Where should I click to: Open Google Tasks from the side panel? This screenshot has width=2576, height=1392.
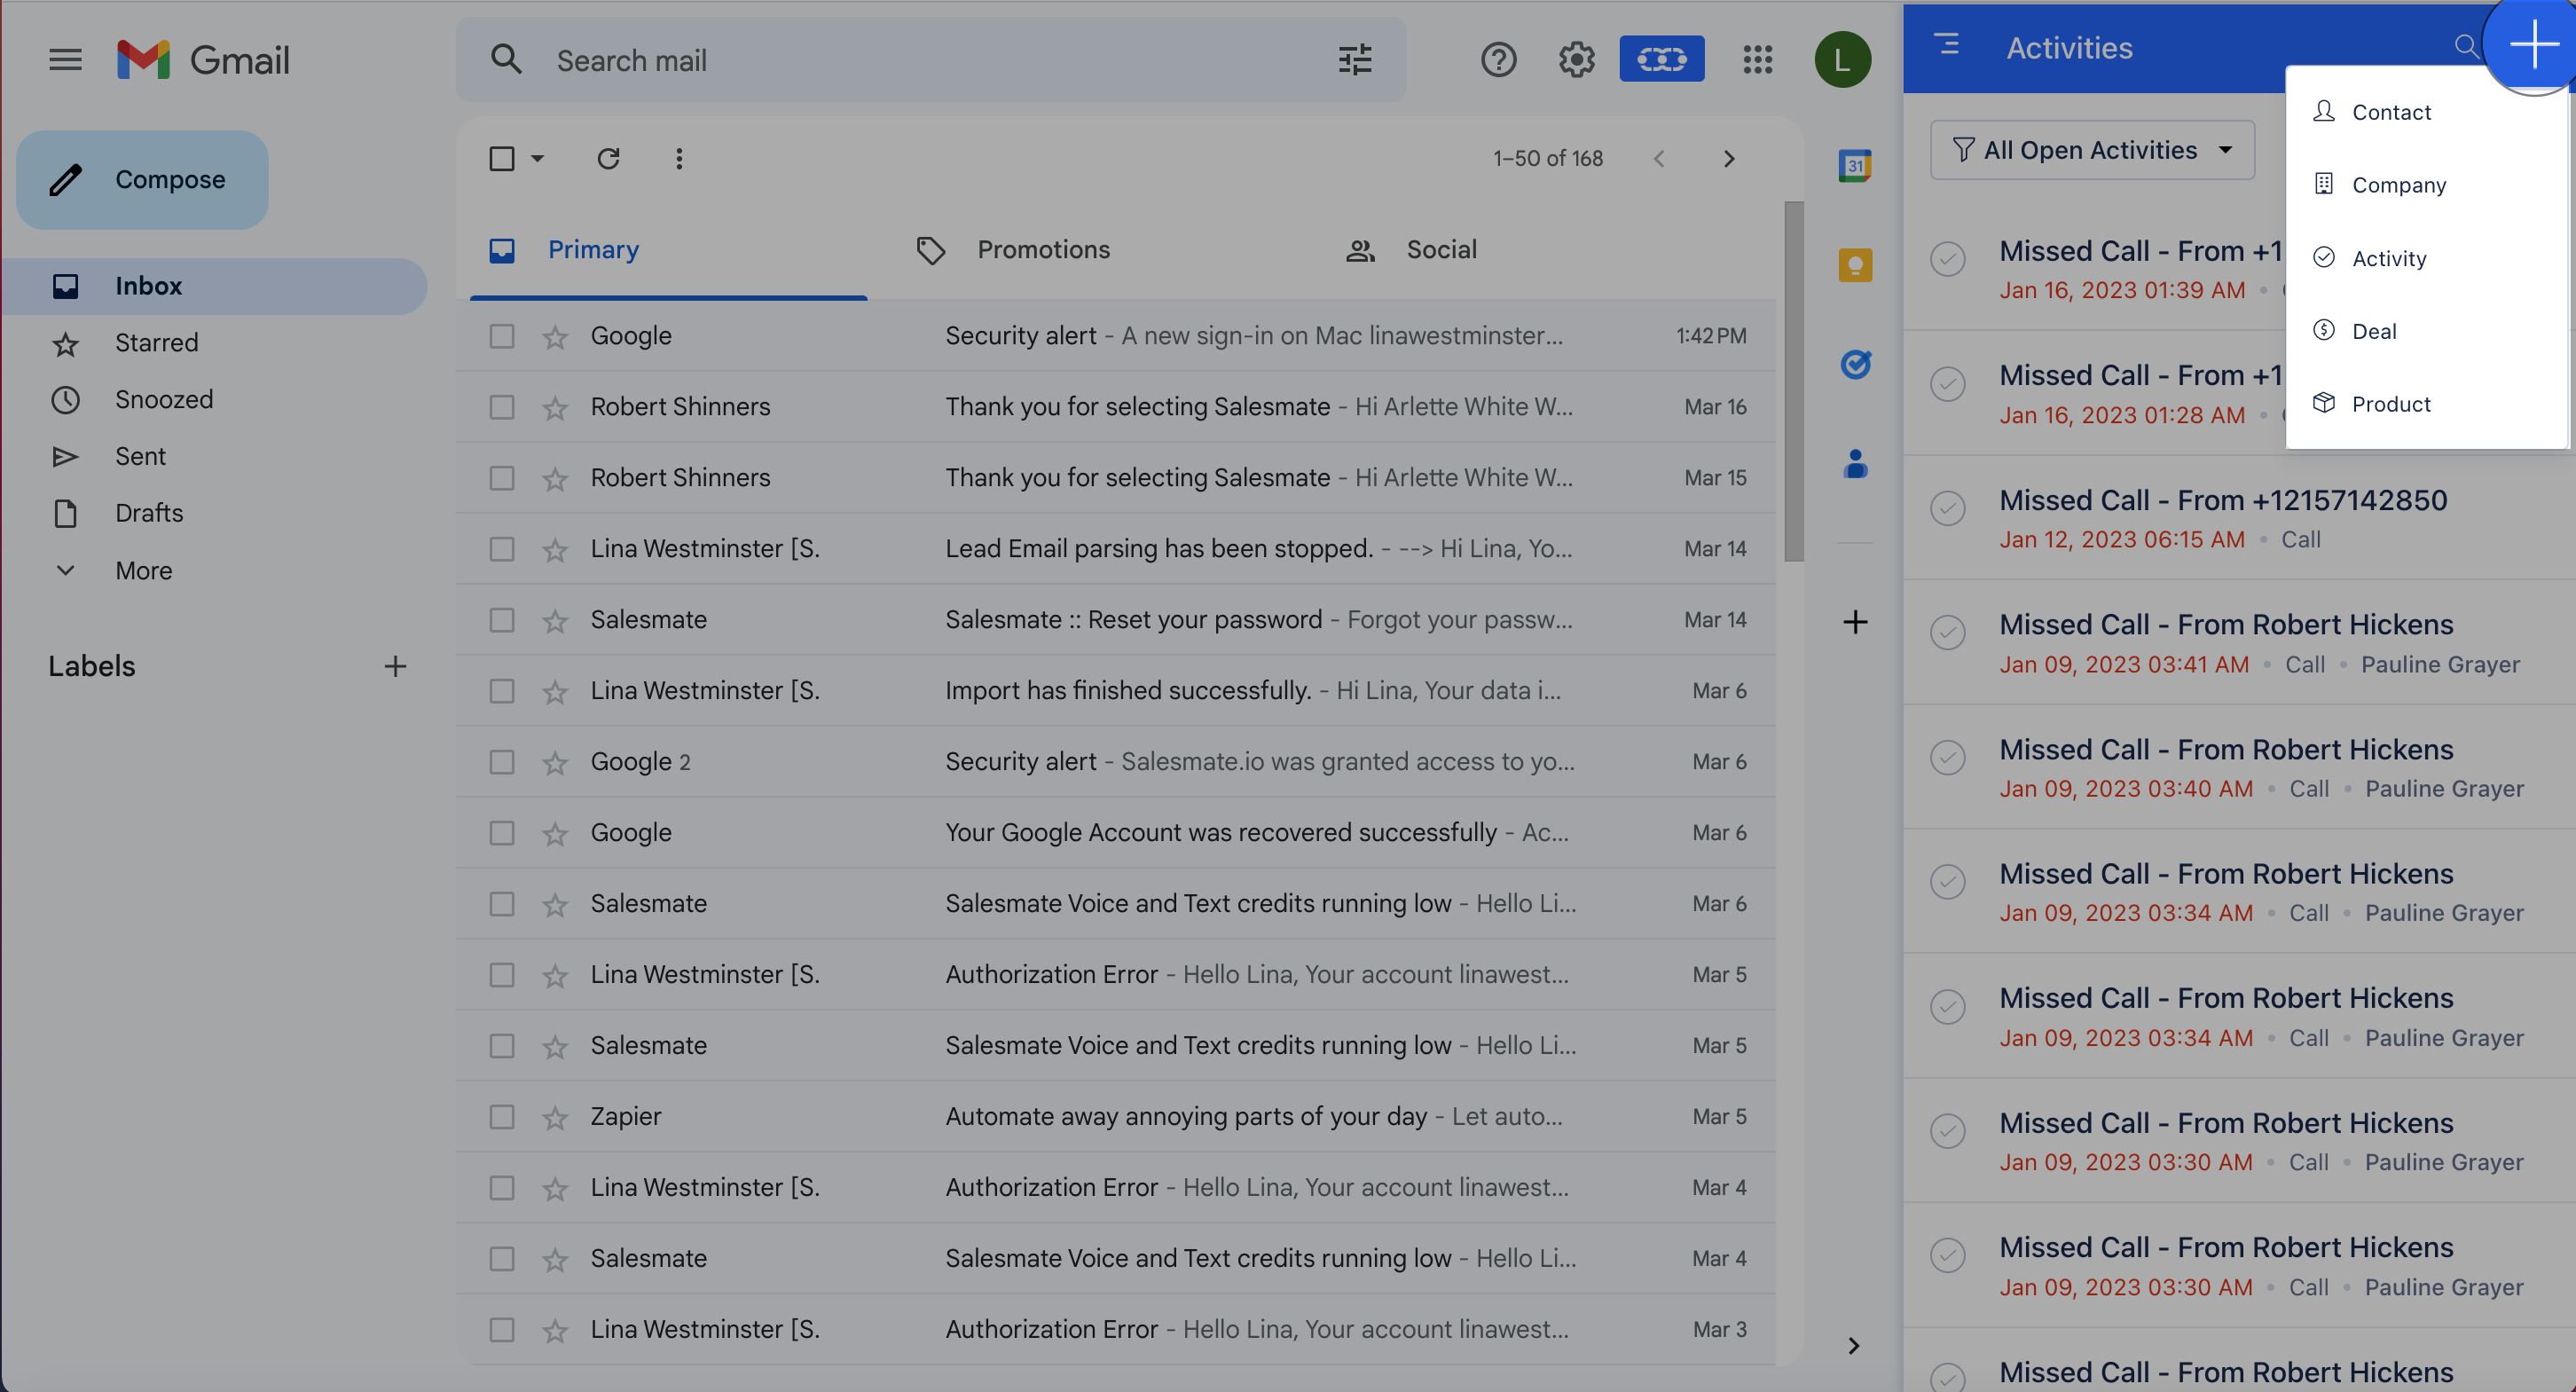[x=1854, y=364]
